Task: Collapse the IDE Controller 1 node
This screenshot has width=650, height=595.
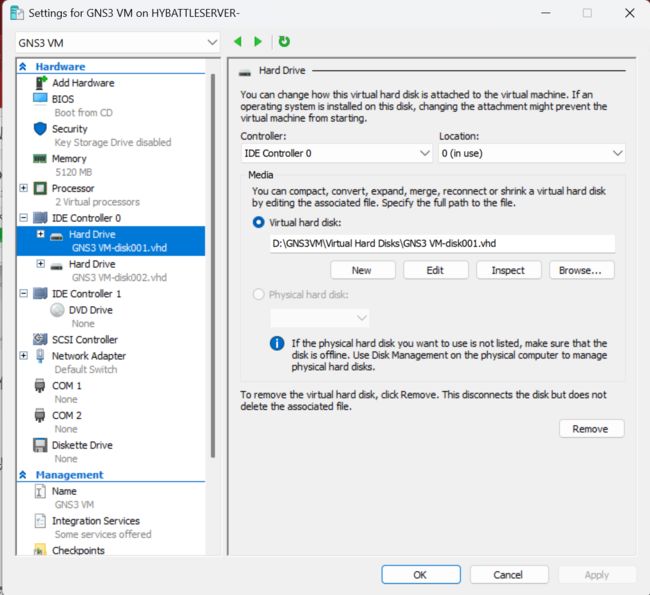Action: tap(24, 294)
